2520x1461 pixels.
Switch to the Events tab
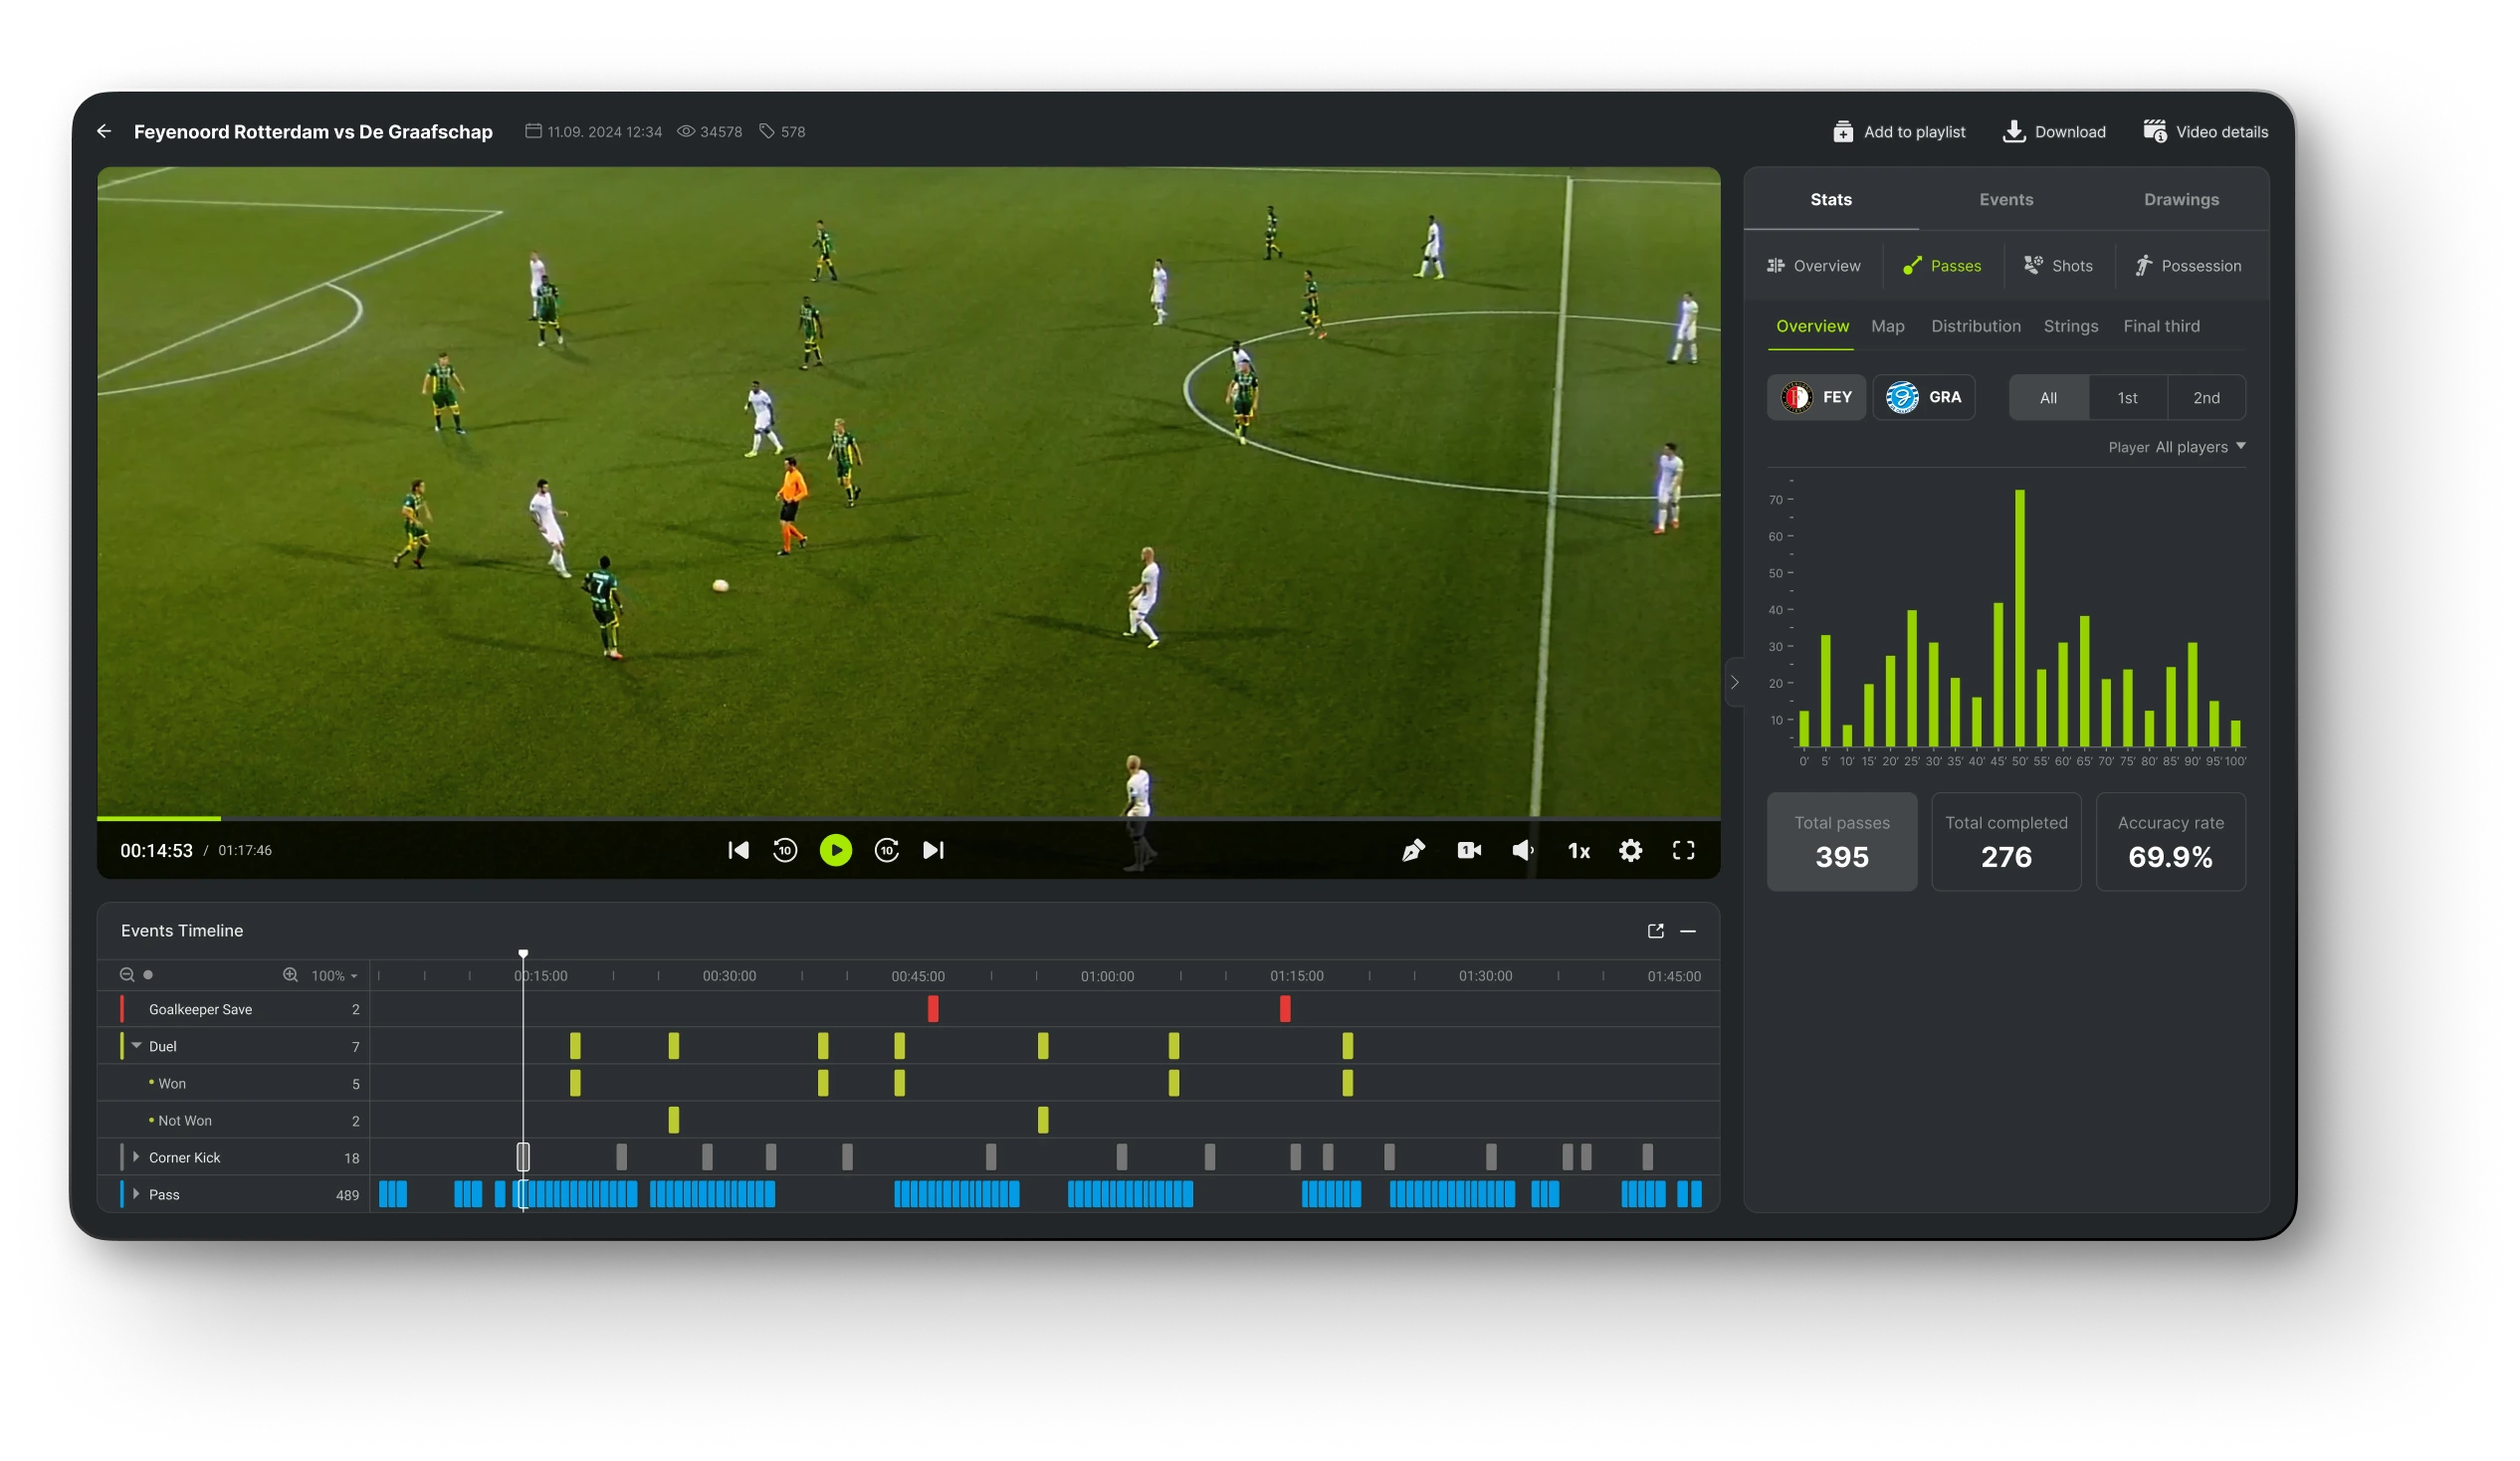click(2005, 200)
